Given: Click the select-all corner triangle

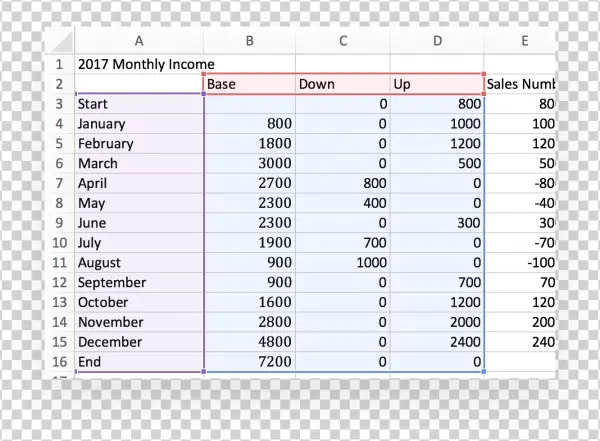Looking at the screenshot, I should click(x=61, y=41).
